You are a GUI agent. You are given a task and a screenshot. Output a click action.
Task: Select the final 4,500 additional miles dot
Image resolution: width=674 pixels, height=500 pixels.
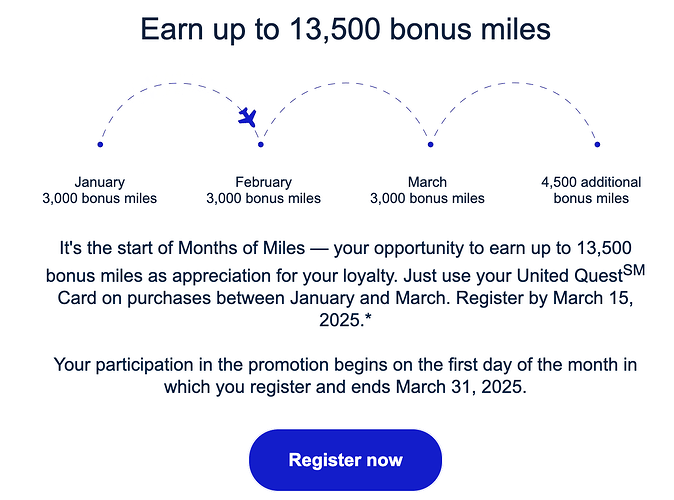click(x=597, y=144)
